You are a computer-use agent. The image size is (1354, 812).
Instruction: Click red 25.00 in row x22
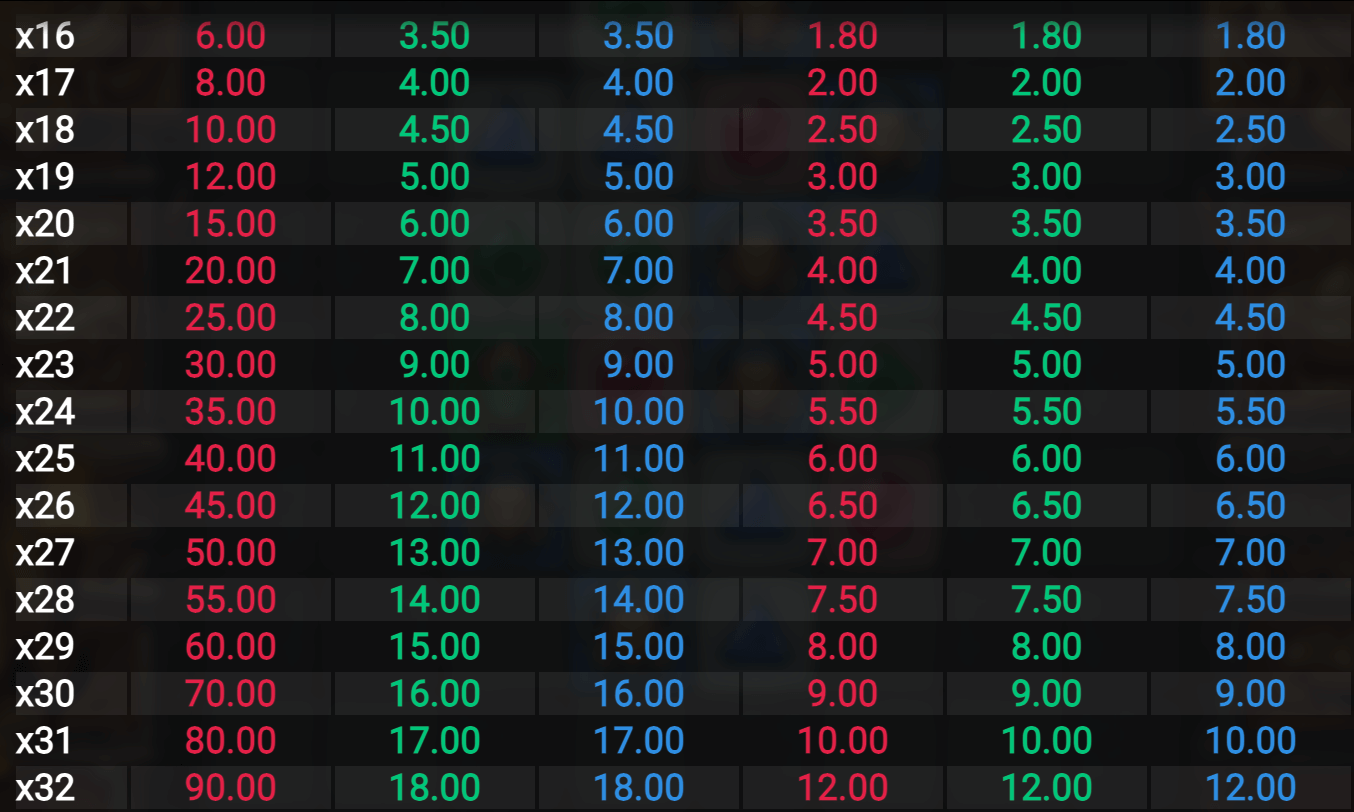pyautogui.click(x=231, y=318)
